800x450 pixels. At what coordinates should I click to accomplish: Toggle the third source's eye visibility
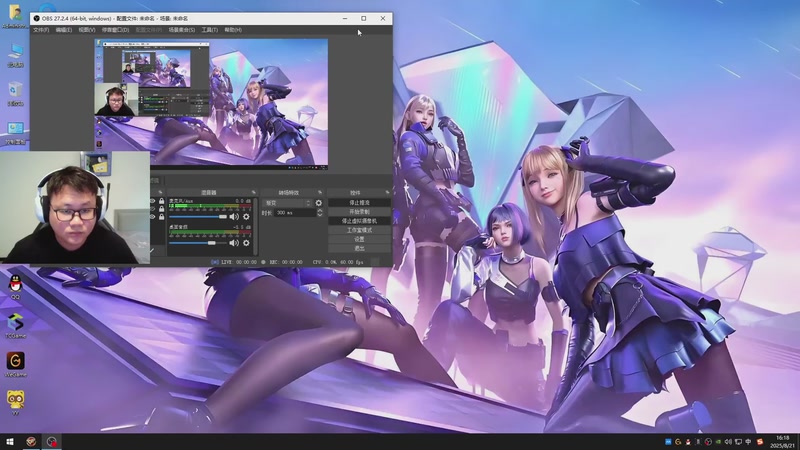153,217
